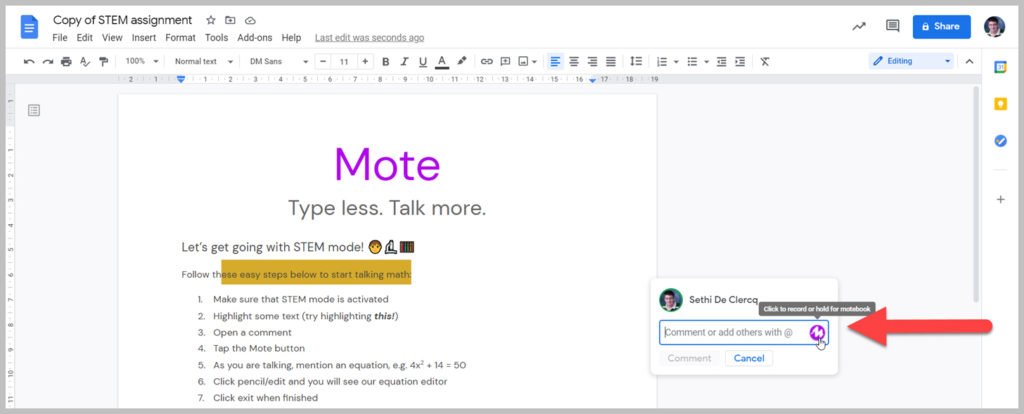Open the File menu
Image resolution: width=1024 pixels, height=414 pixels.
point(59,38)
